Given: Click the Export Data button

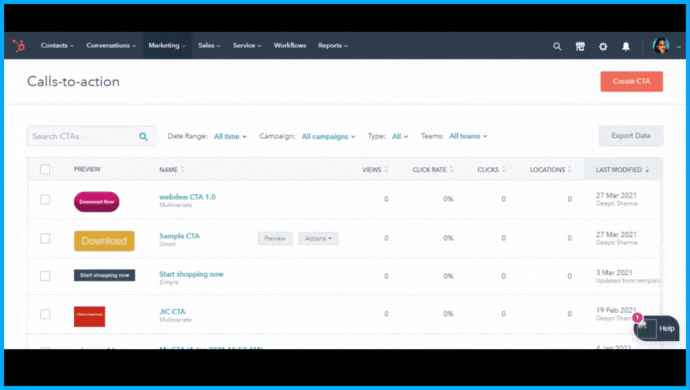Looking at the screenshot, I should [x=631, y=136].
